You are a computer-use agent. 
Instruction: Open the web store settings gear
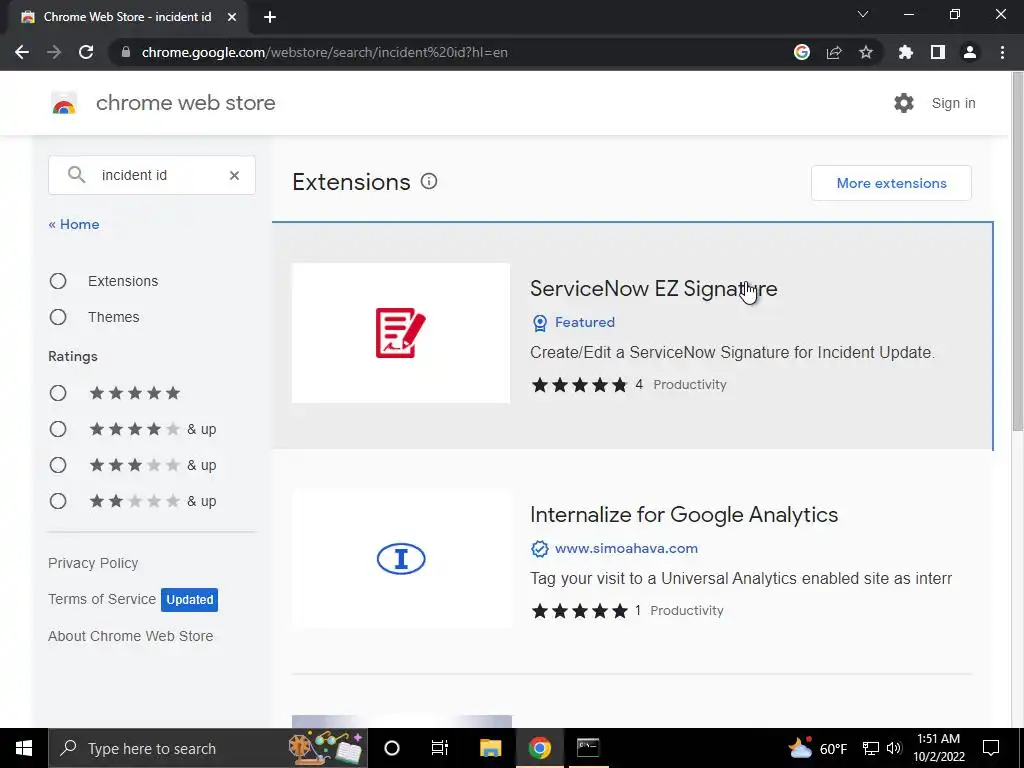pyautogui.click(x=904, y=103)
